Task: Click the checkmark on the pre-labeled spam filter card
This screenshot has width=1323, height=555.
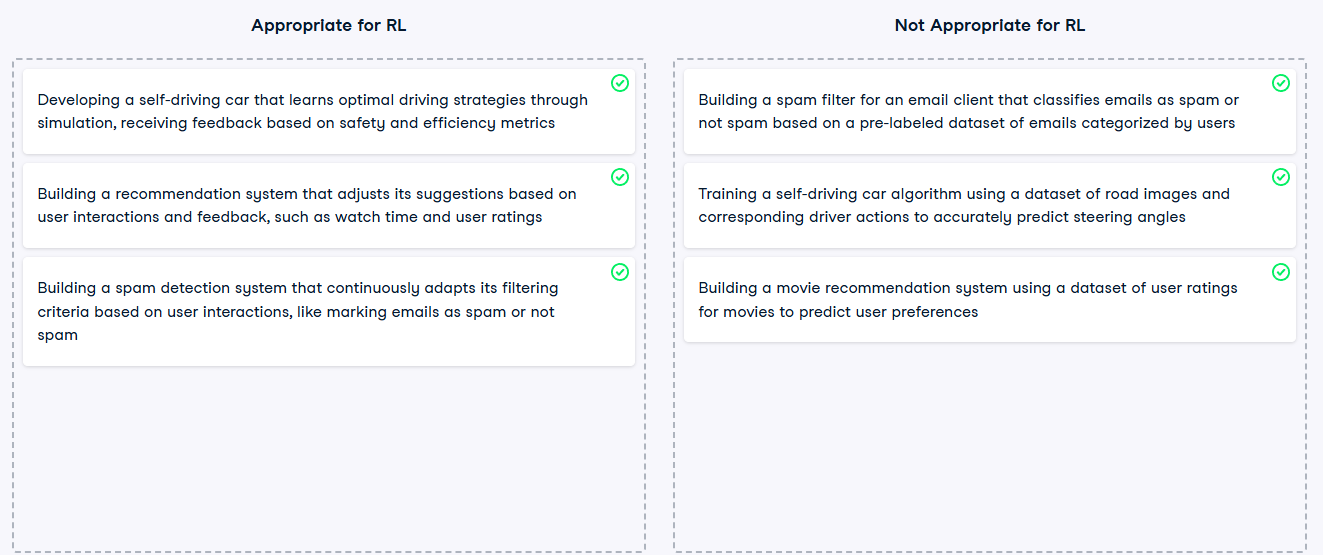Action: (x=1281, y=83)
